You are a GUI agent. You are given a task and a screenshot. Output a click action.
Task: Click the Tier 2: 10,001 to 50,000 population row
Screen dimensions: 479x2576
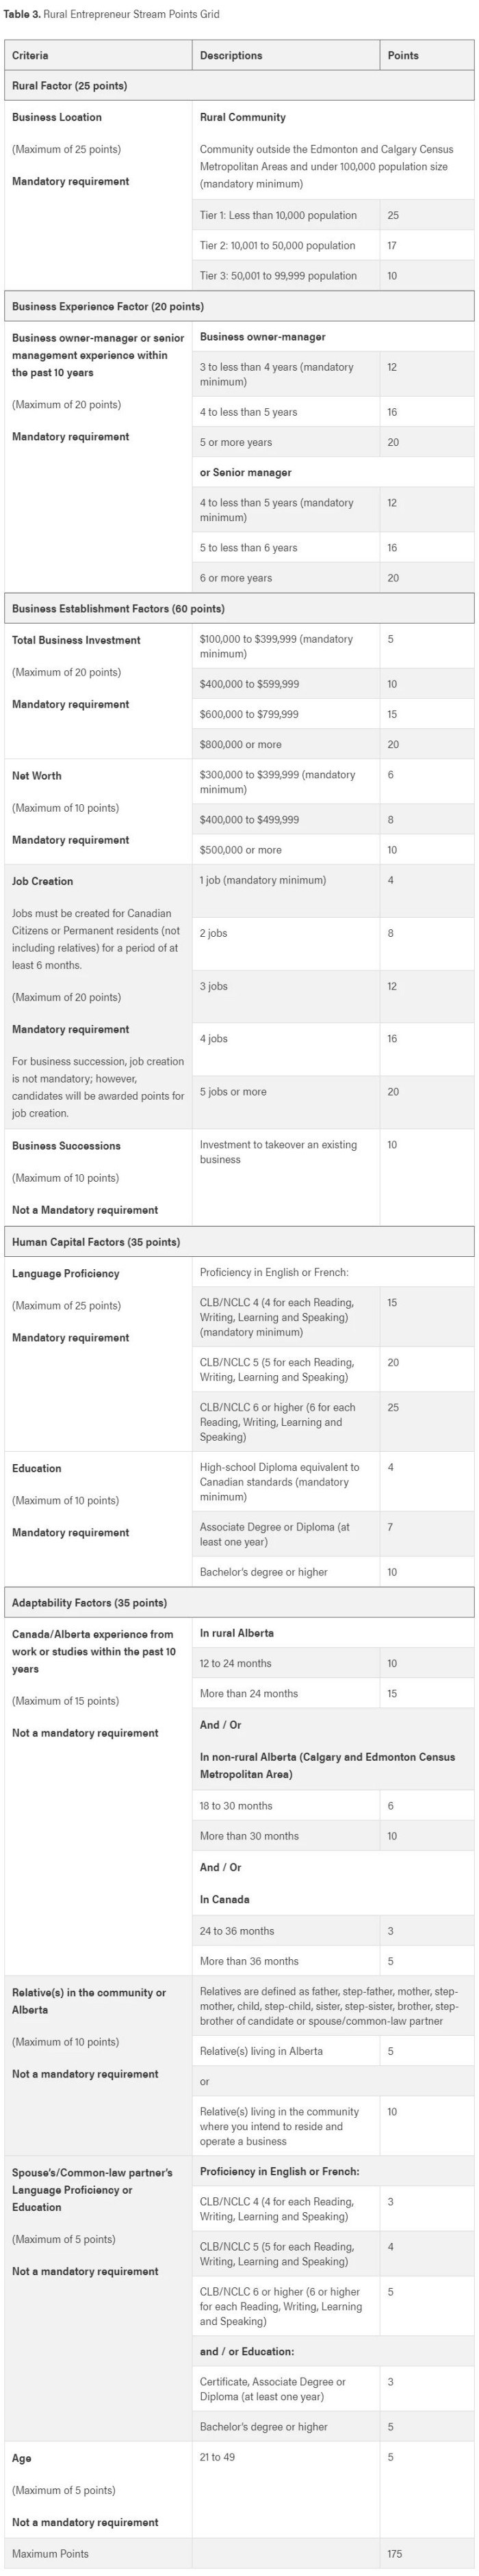point(277,245)
